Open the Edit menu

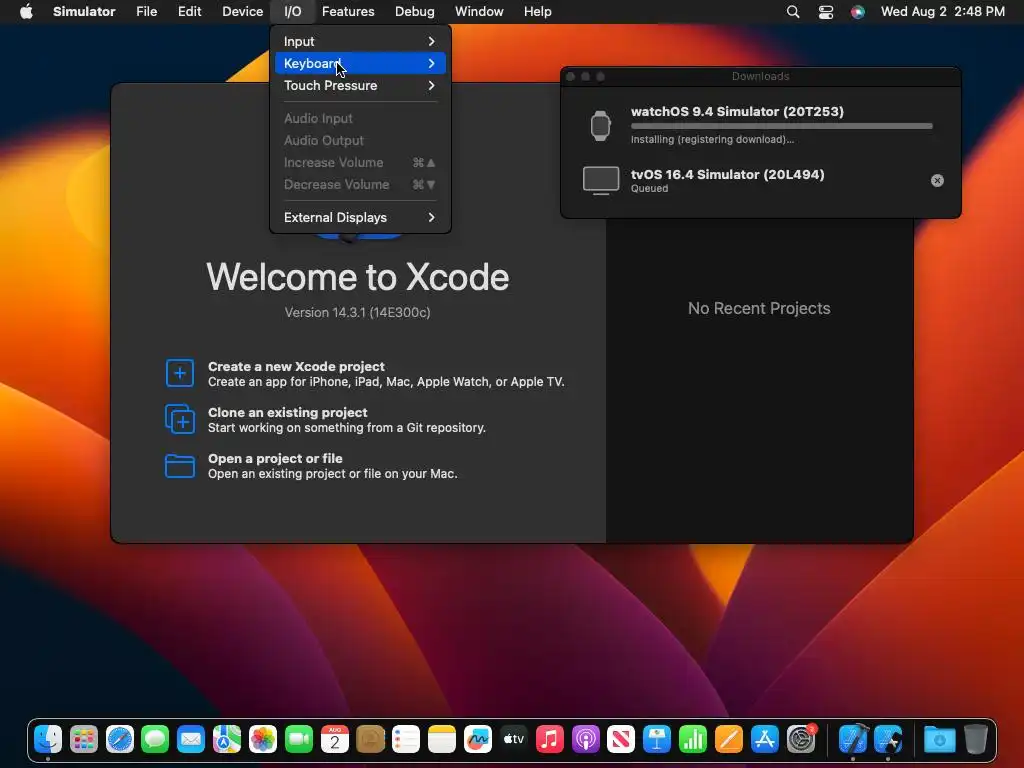189,11
